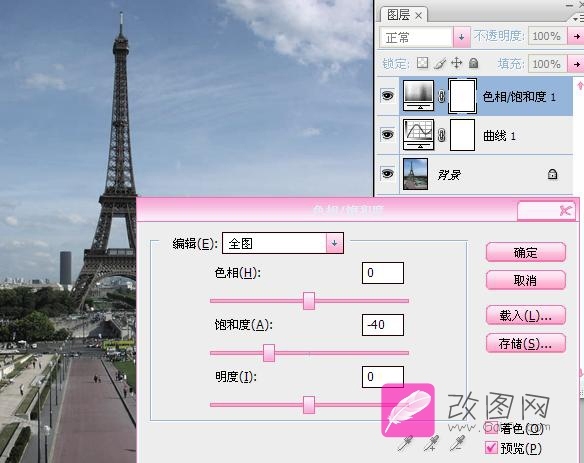Switch to the 图层 tab
Screen dimensions: 584x463
(398, 15)
